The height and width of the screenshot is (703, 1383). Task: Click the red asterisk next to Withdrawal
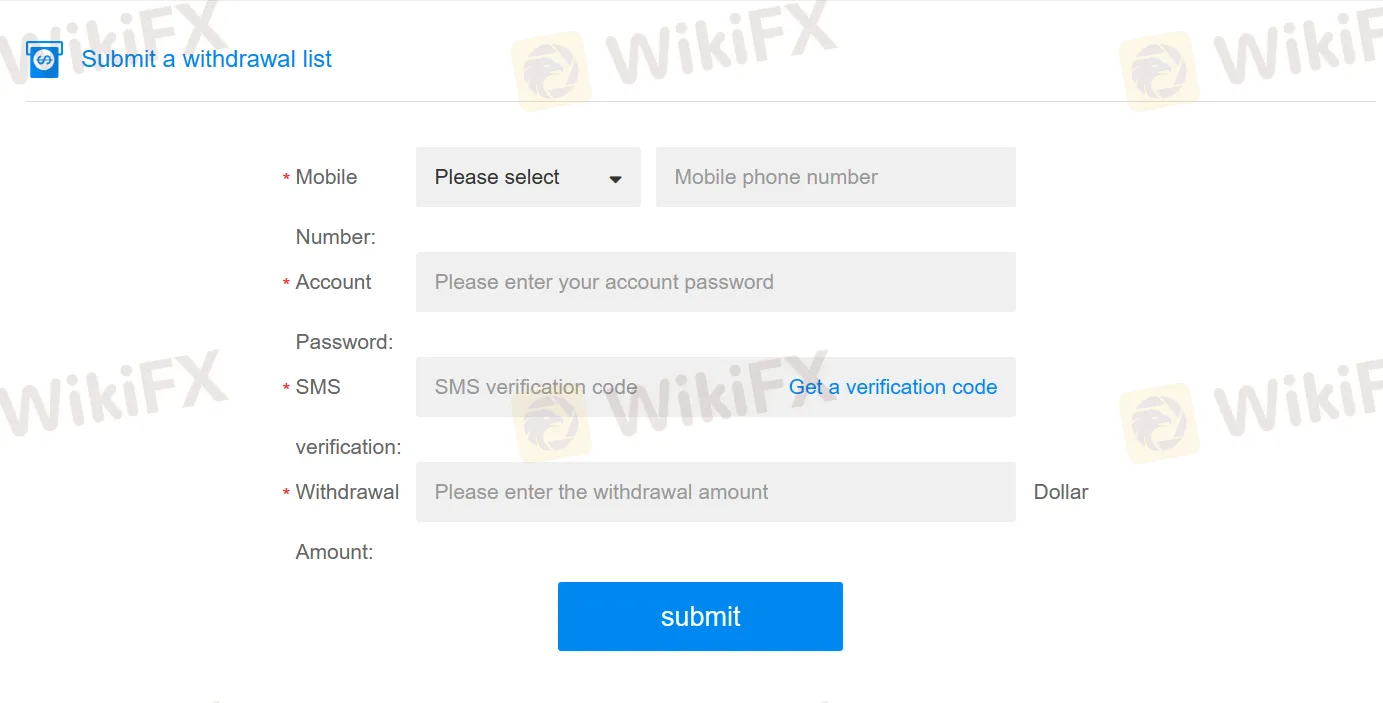pos(286,494)
